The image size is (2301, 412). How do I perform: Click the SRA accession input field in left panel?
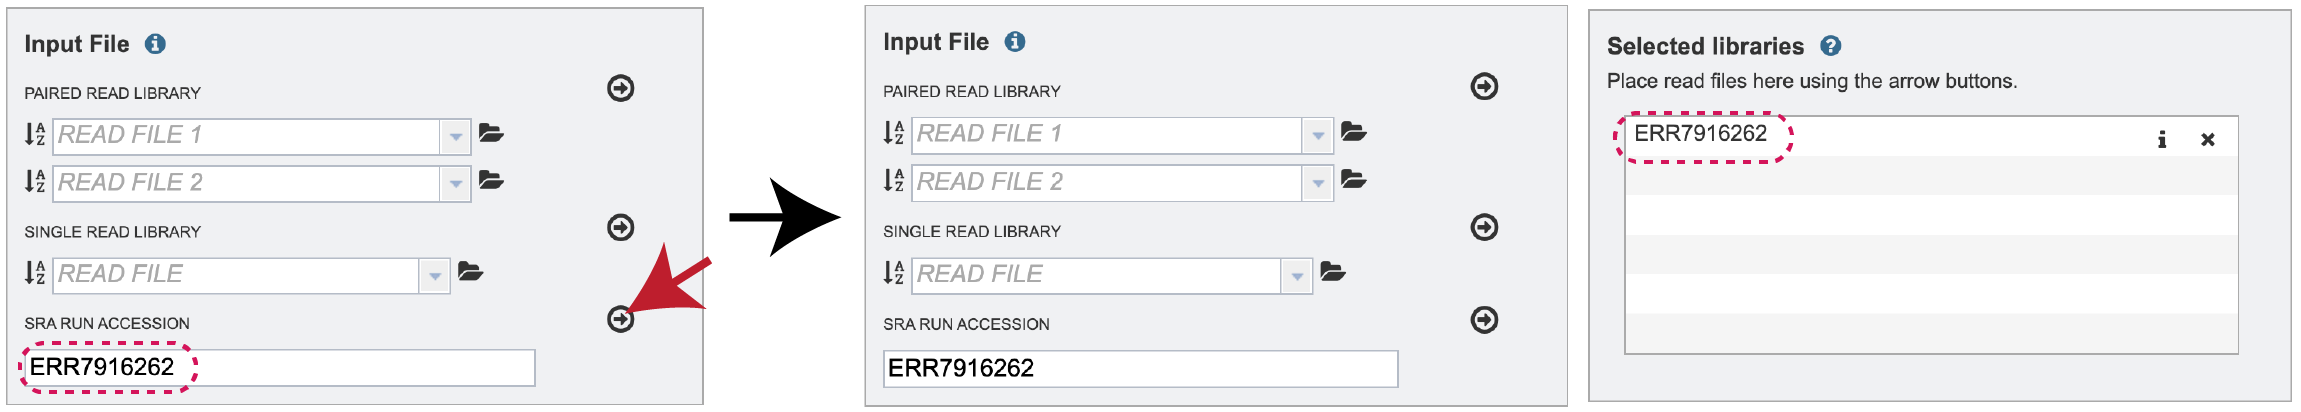[279, 367]
